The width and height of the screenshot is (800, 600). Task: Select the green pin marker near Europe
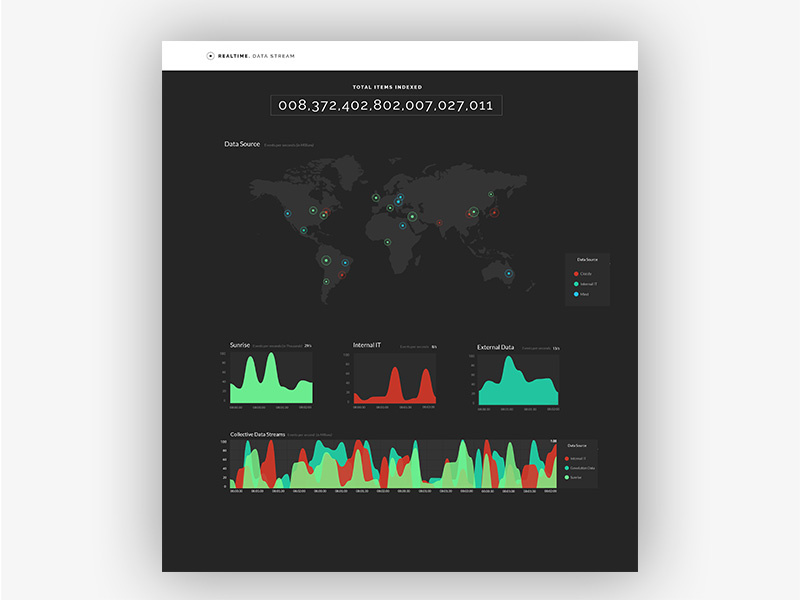(376, 197)
